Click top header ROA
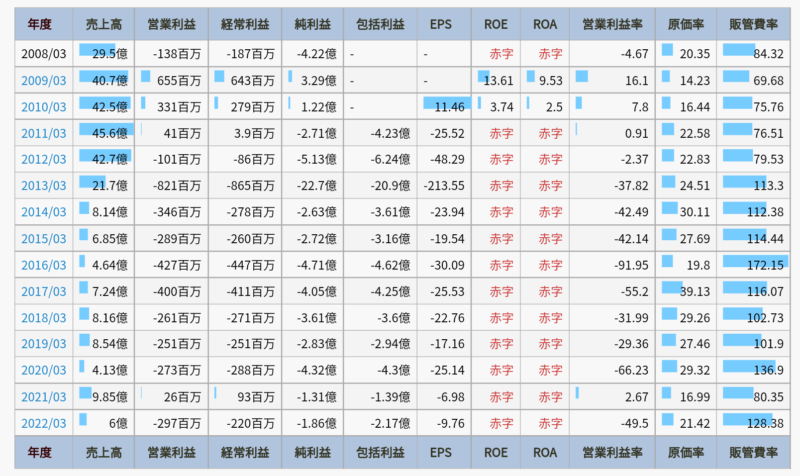 tap(545, 24)
